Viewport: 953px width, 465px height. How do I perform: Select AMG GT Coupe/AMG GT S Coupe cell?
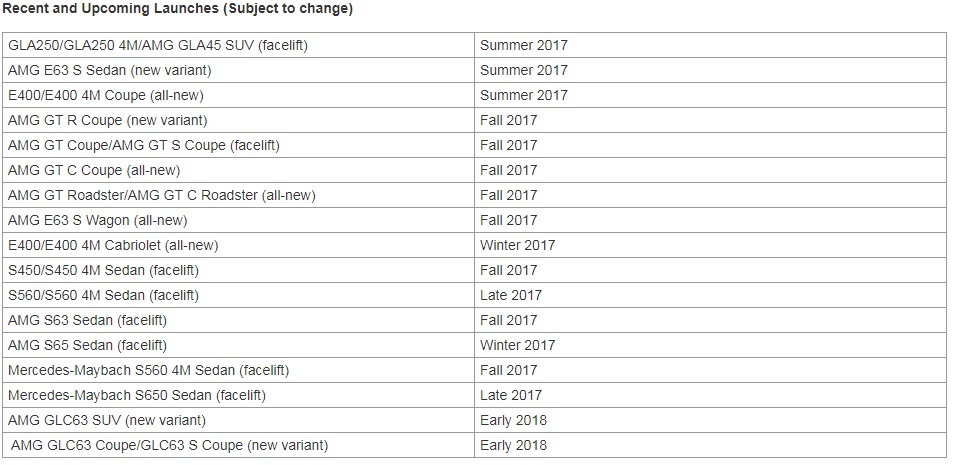143,145
